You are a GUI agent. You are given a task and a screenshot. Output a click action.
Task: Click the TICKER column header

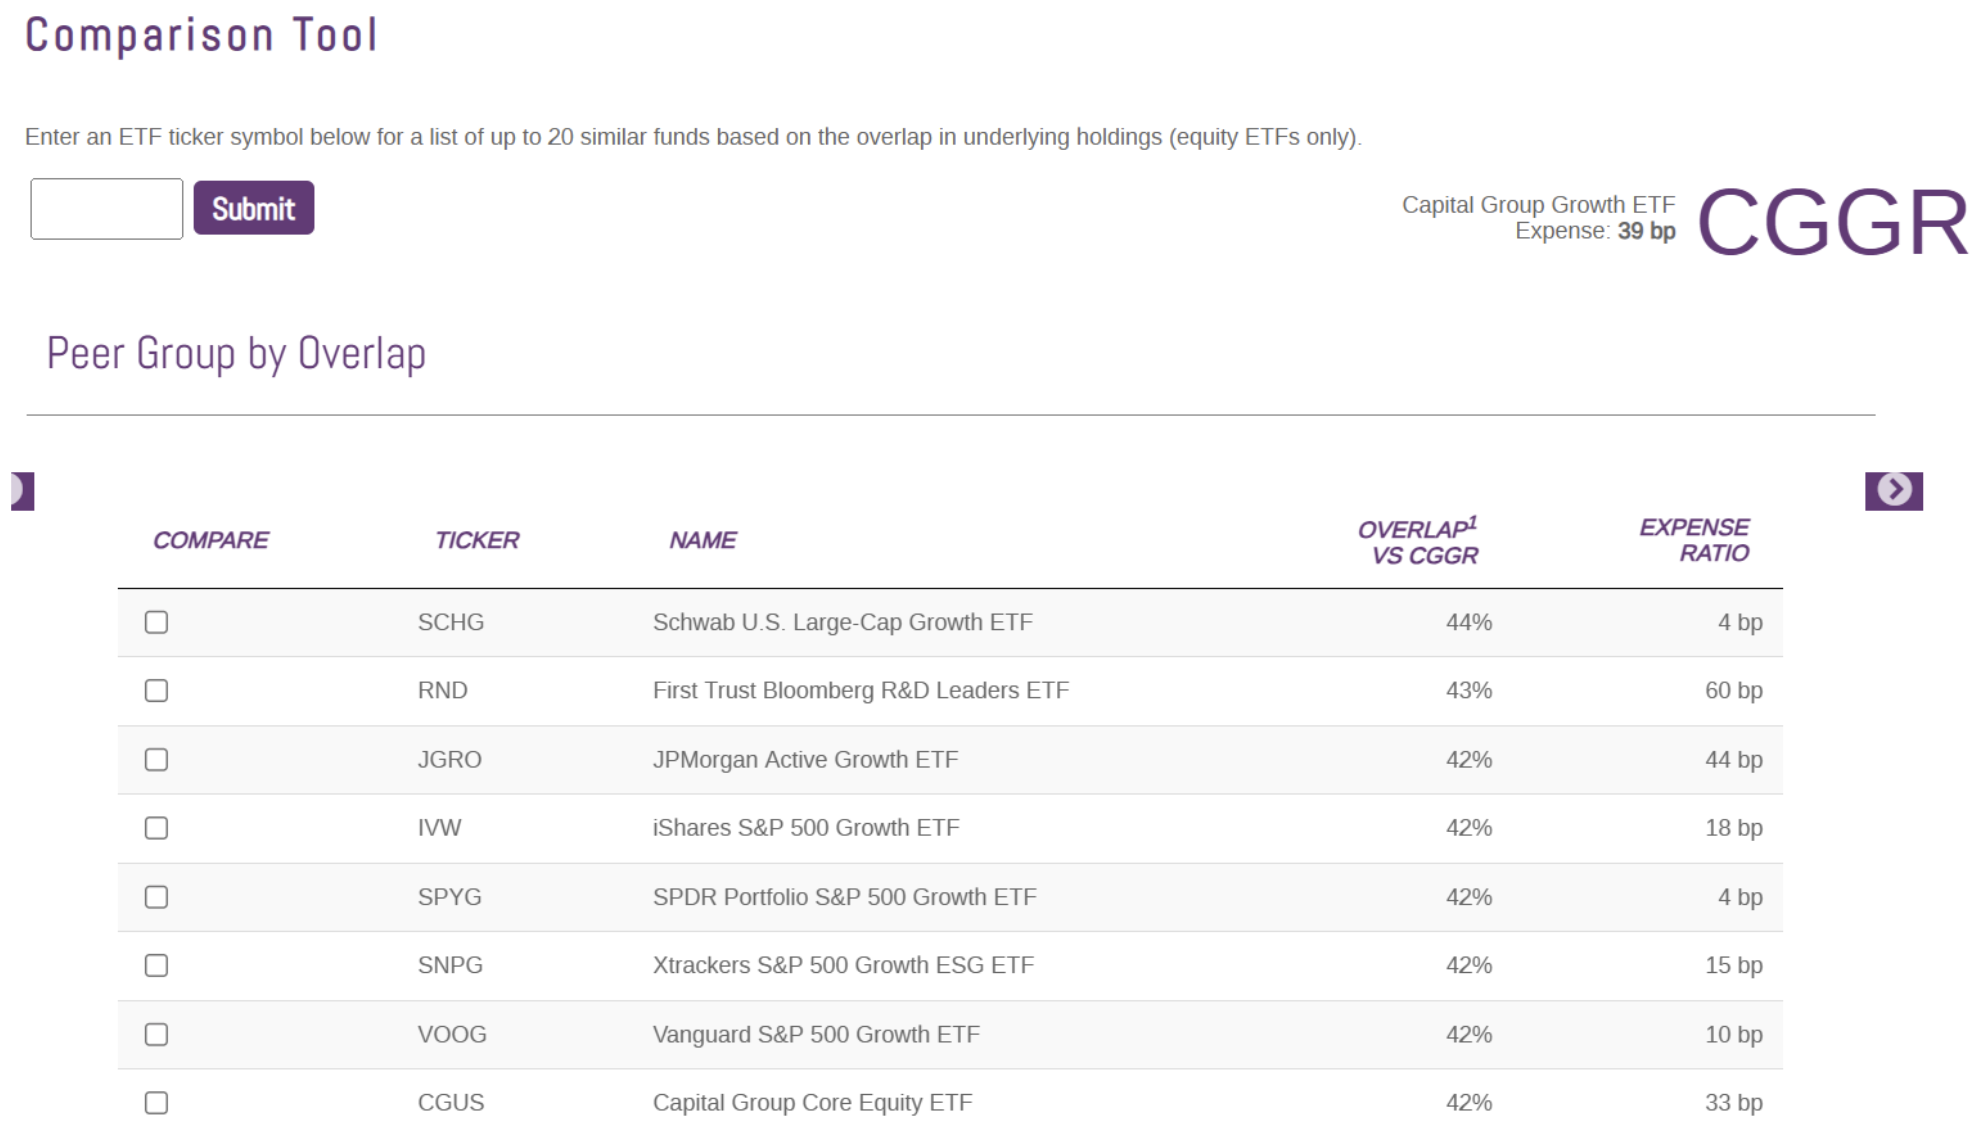[477, 540]
